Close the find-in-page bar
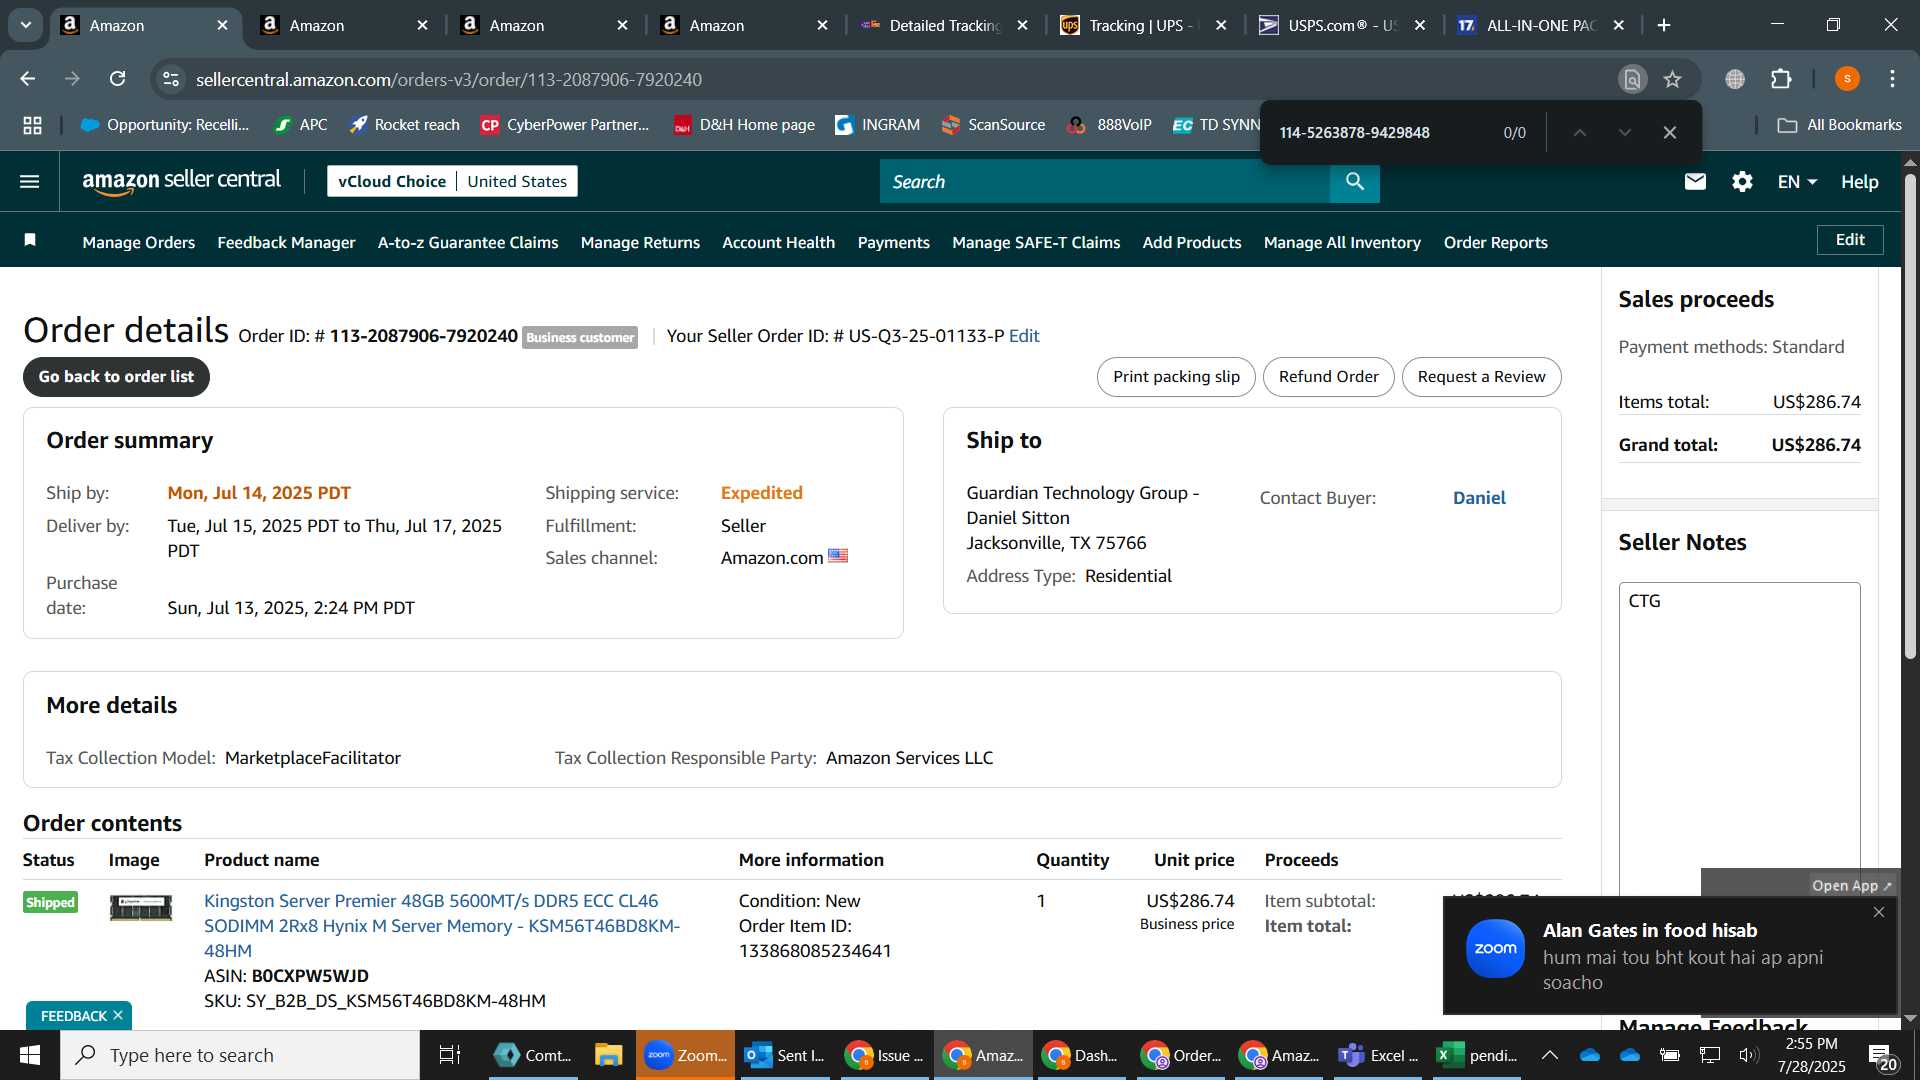 point(1669,132)
